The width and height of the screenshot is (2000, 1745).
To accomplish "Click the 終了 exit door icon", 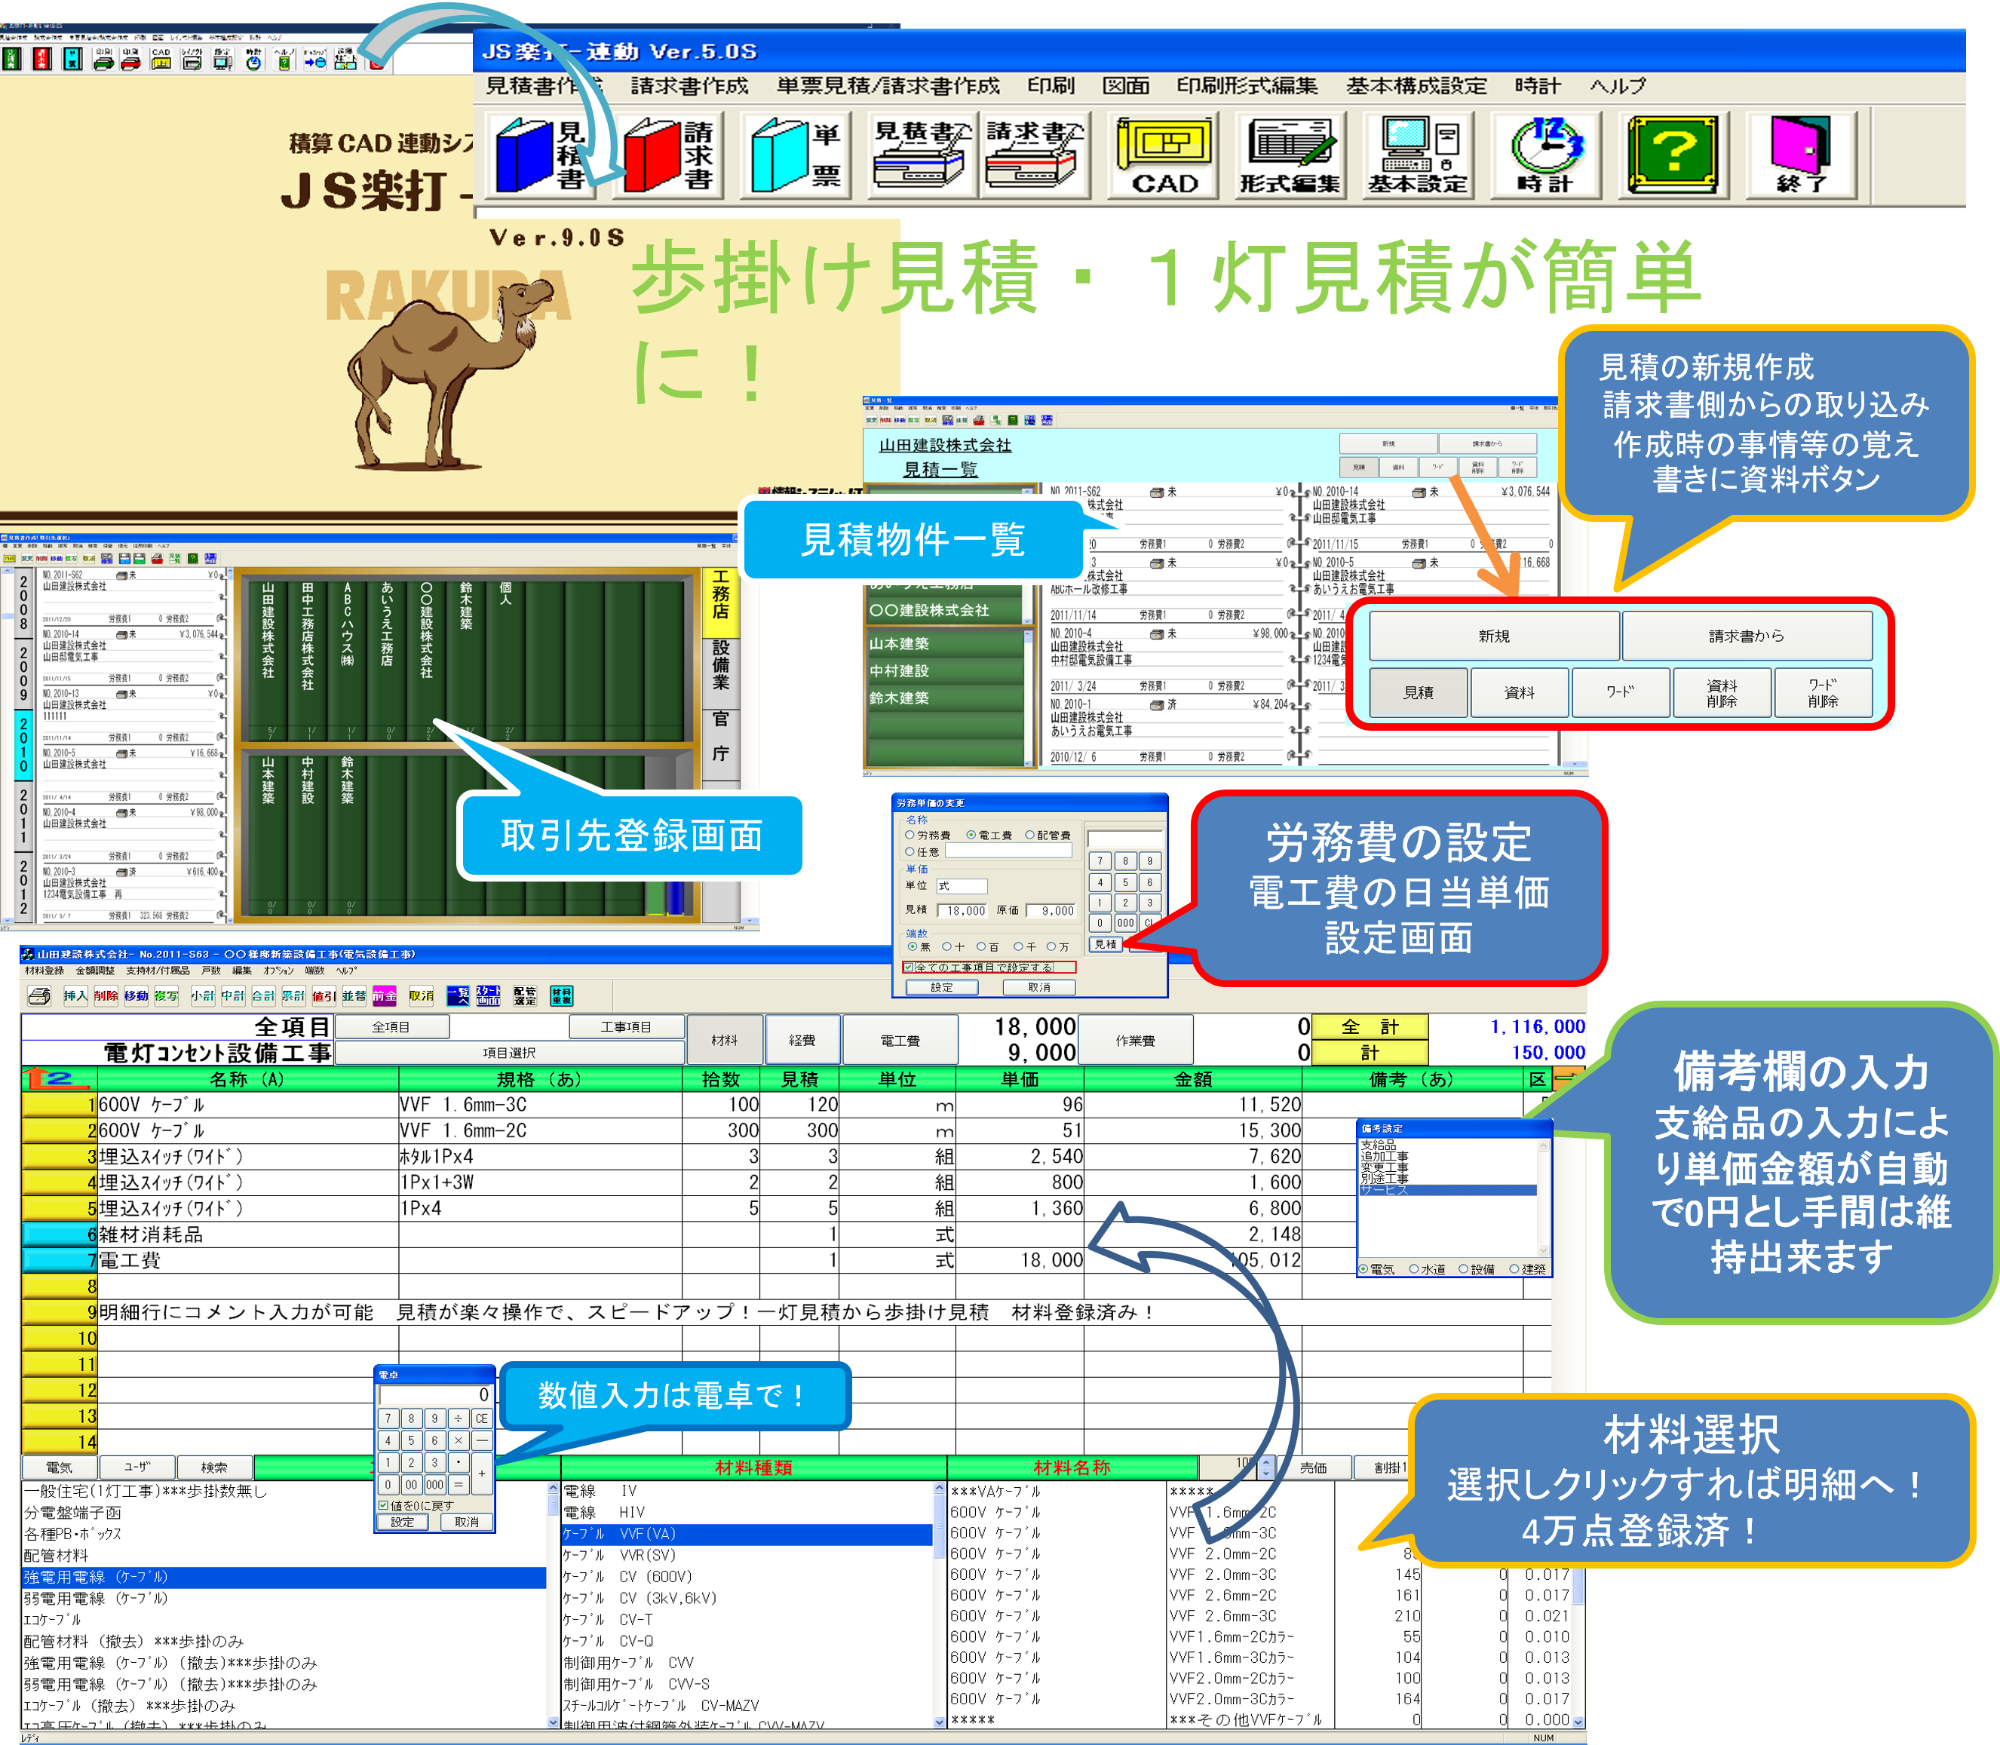I will coord(1801,155).
